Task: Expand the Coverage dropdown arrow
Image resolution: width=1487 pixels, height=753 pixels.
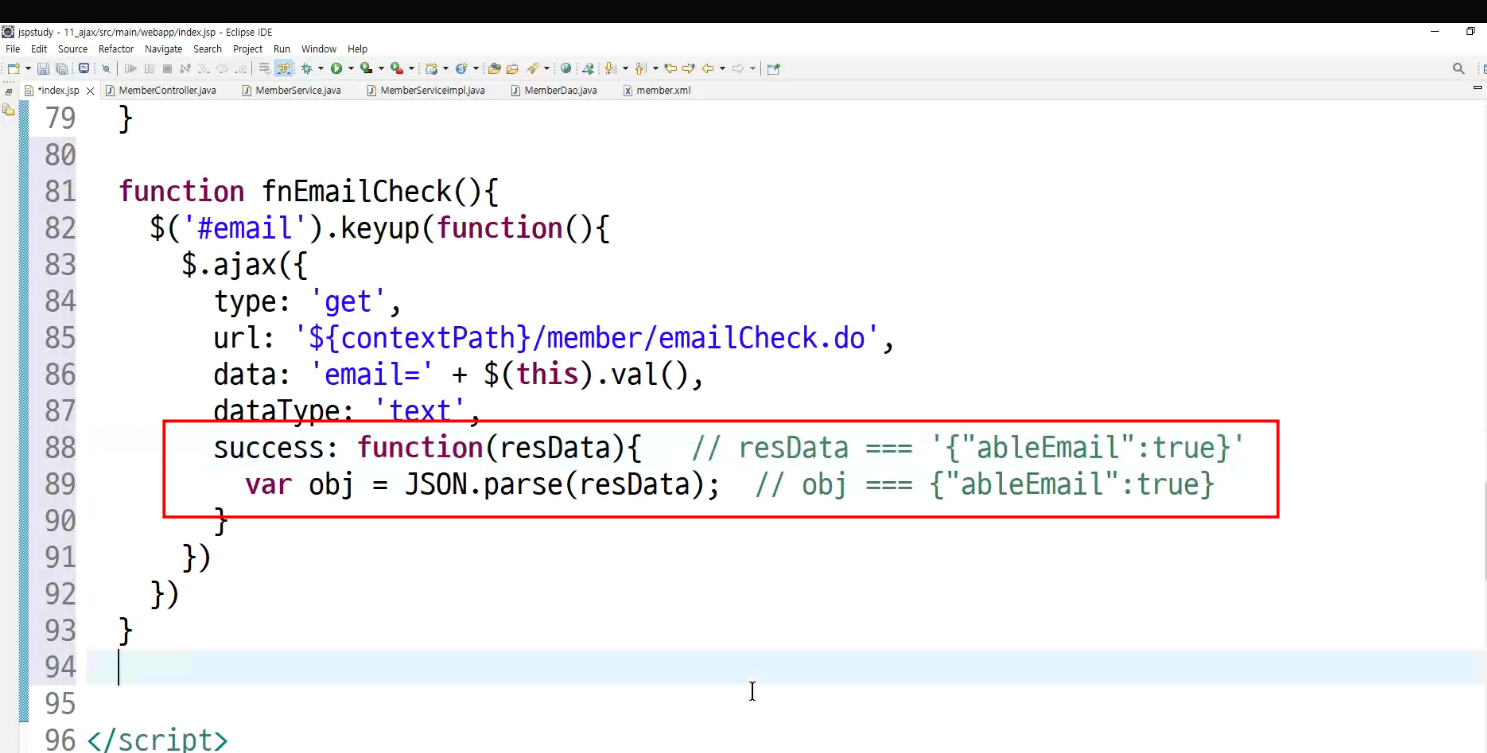Action: (380, 69)
